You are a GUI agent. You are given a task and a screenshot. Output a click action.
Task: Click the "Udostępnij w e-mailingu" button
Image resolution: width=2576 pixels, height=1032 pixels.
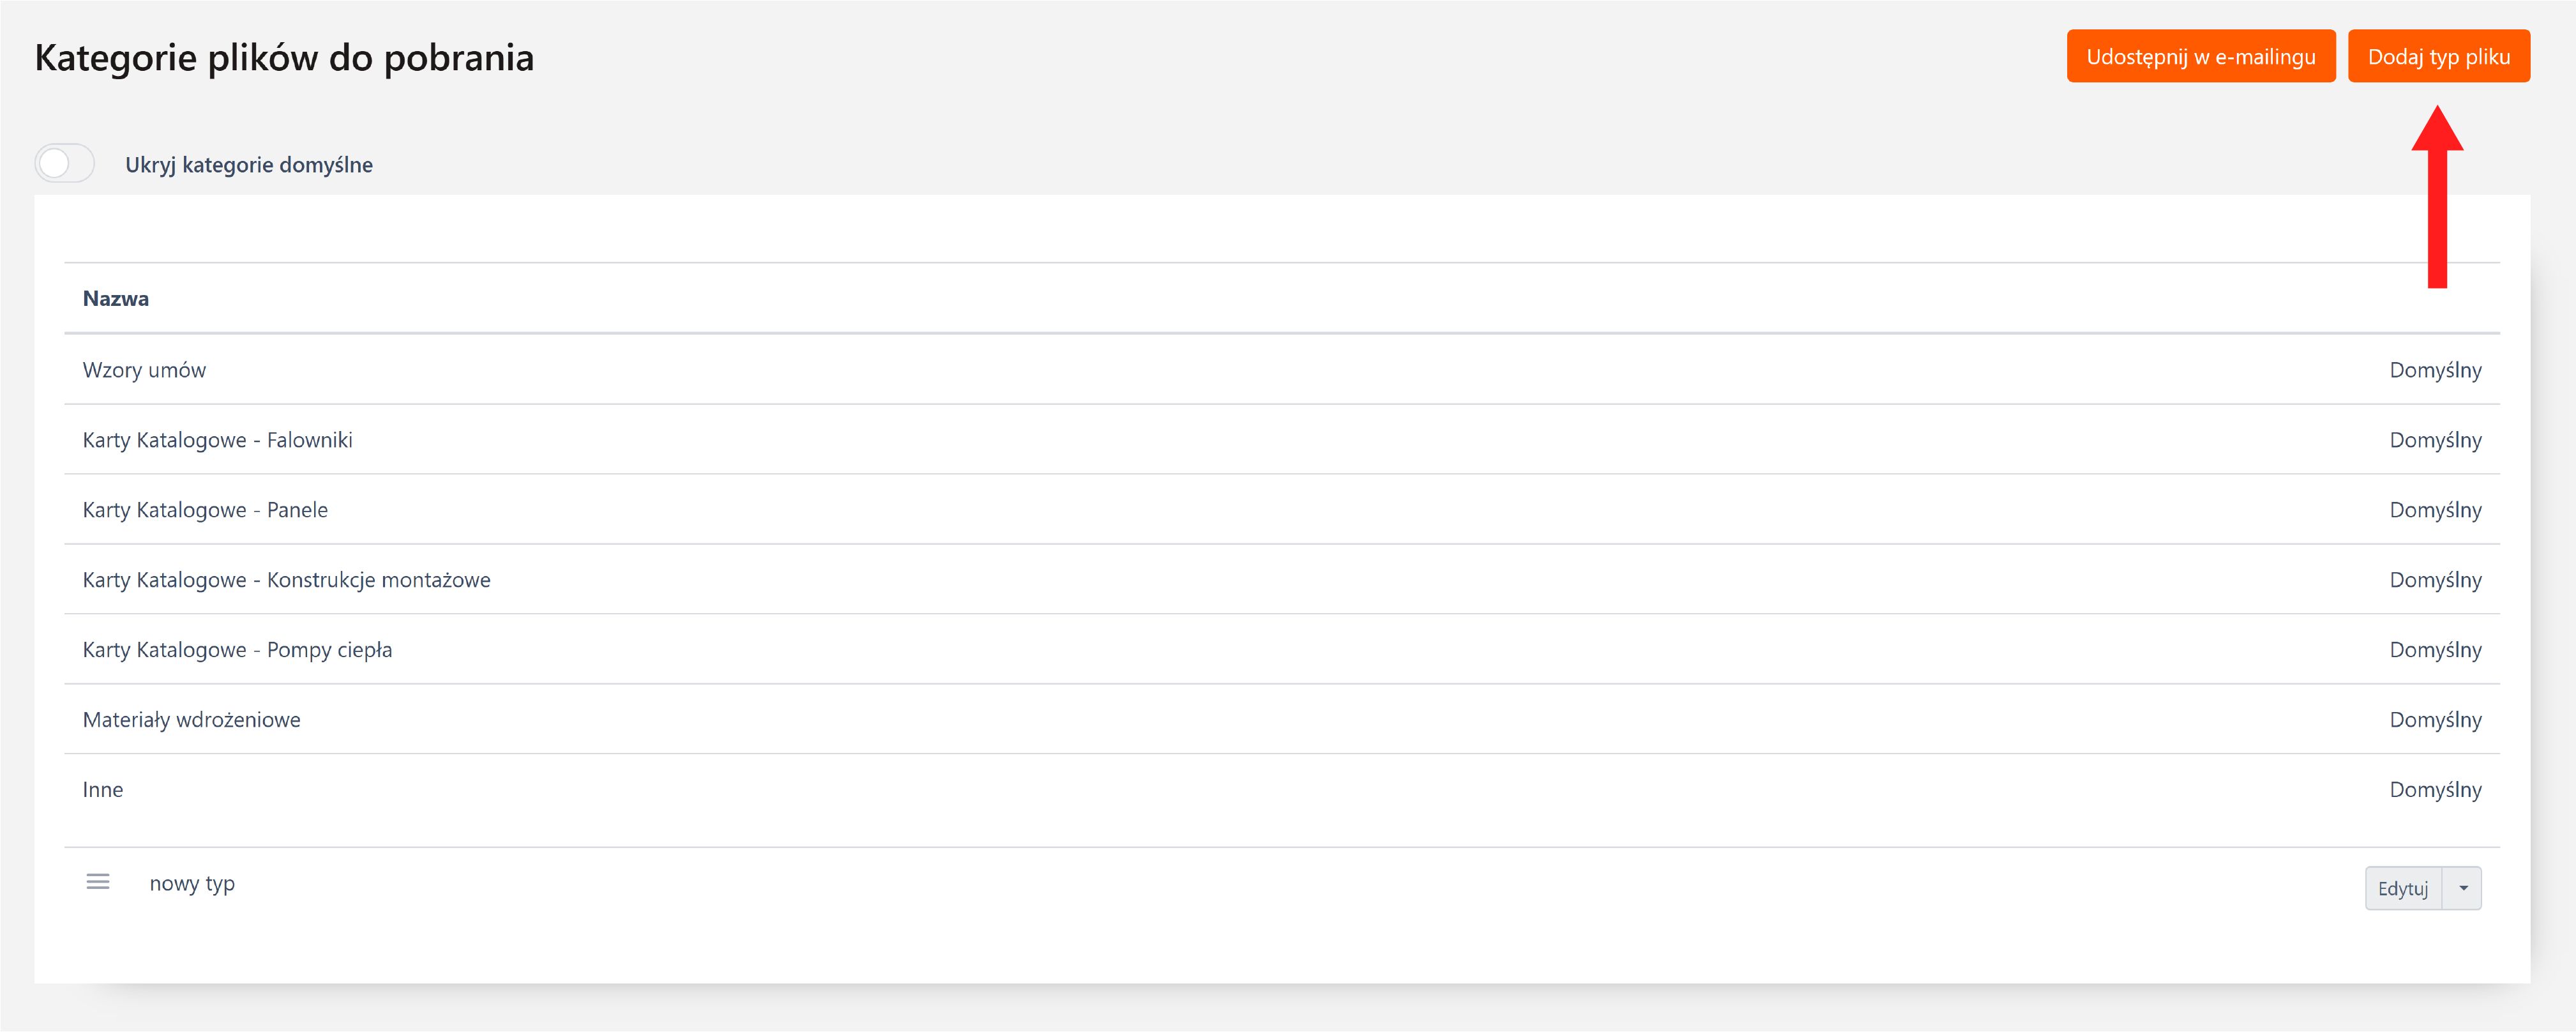click(x=2200, y=57)
